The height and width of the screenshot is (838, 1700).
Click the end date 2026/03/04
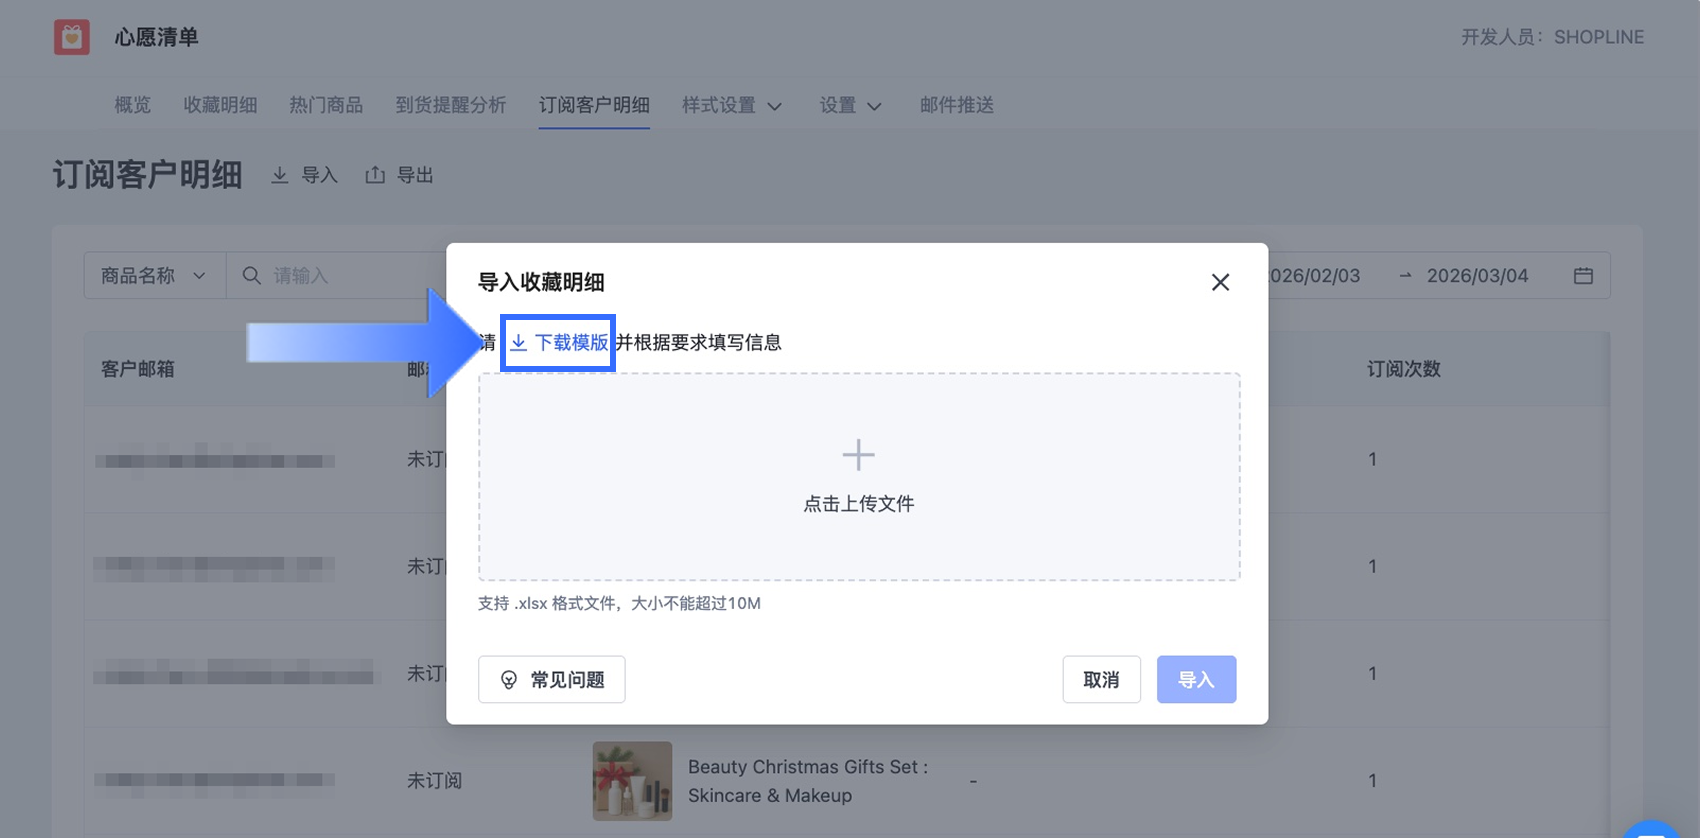click(x=1477, y=275)
